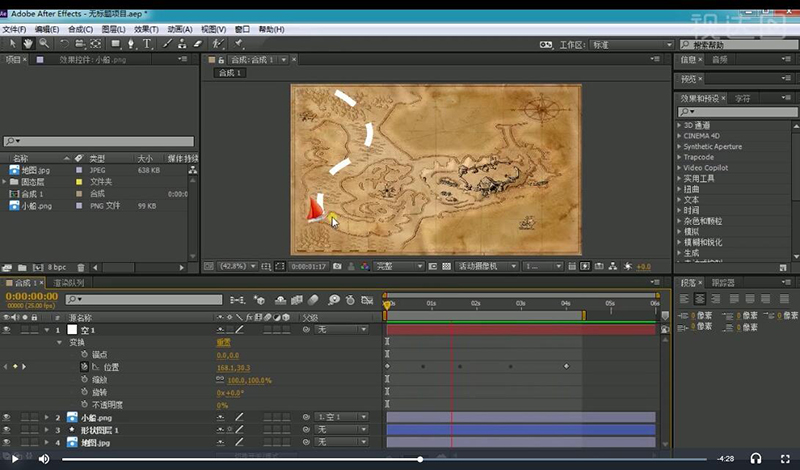This screenshot has height=470, width=800.
Task: Click the snapshot camera icon below viewer
Action: [x=339, y=267]
